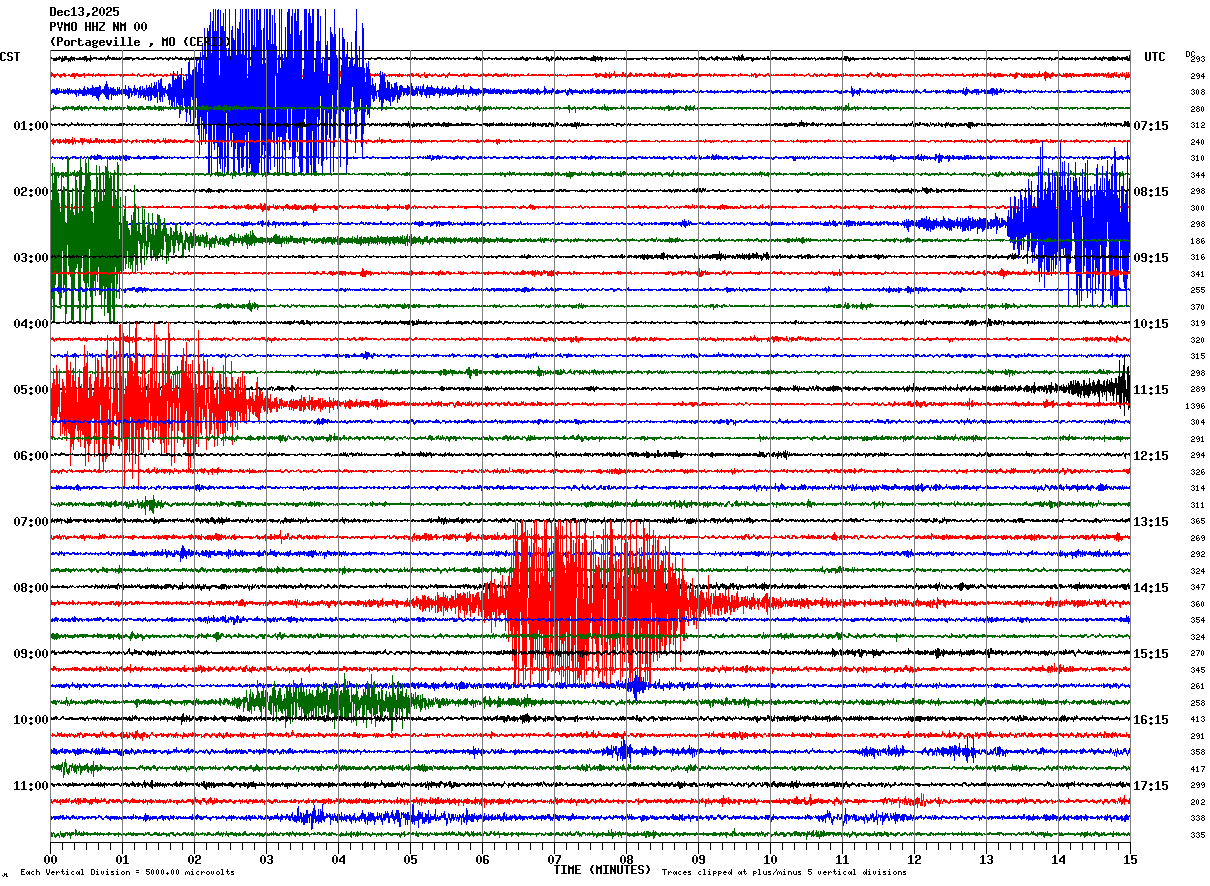This screenshot has width=1210, height=886.
Task: Click minute tick label 15 on the time axis
Action: (1130, 859)
